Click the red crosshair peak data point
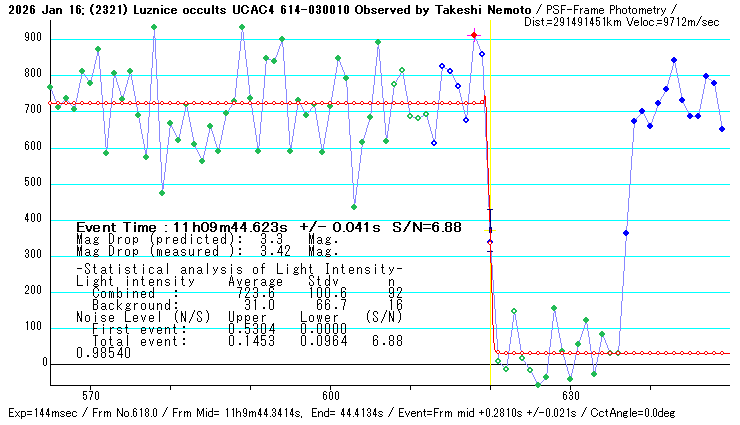Screen dimensions: 740x425 point(474,35)
